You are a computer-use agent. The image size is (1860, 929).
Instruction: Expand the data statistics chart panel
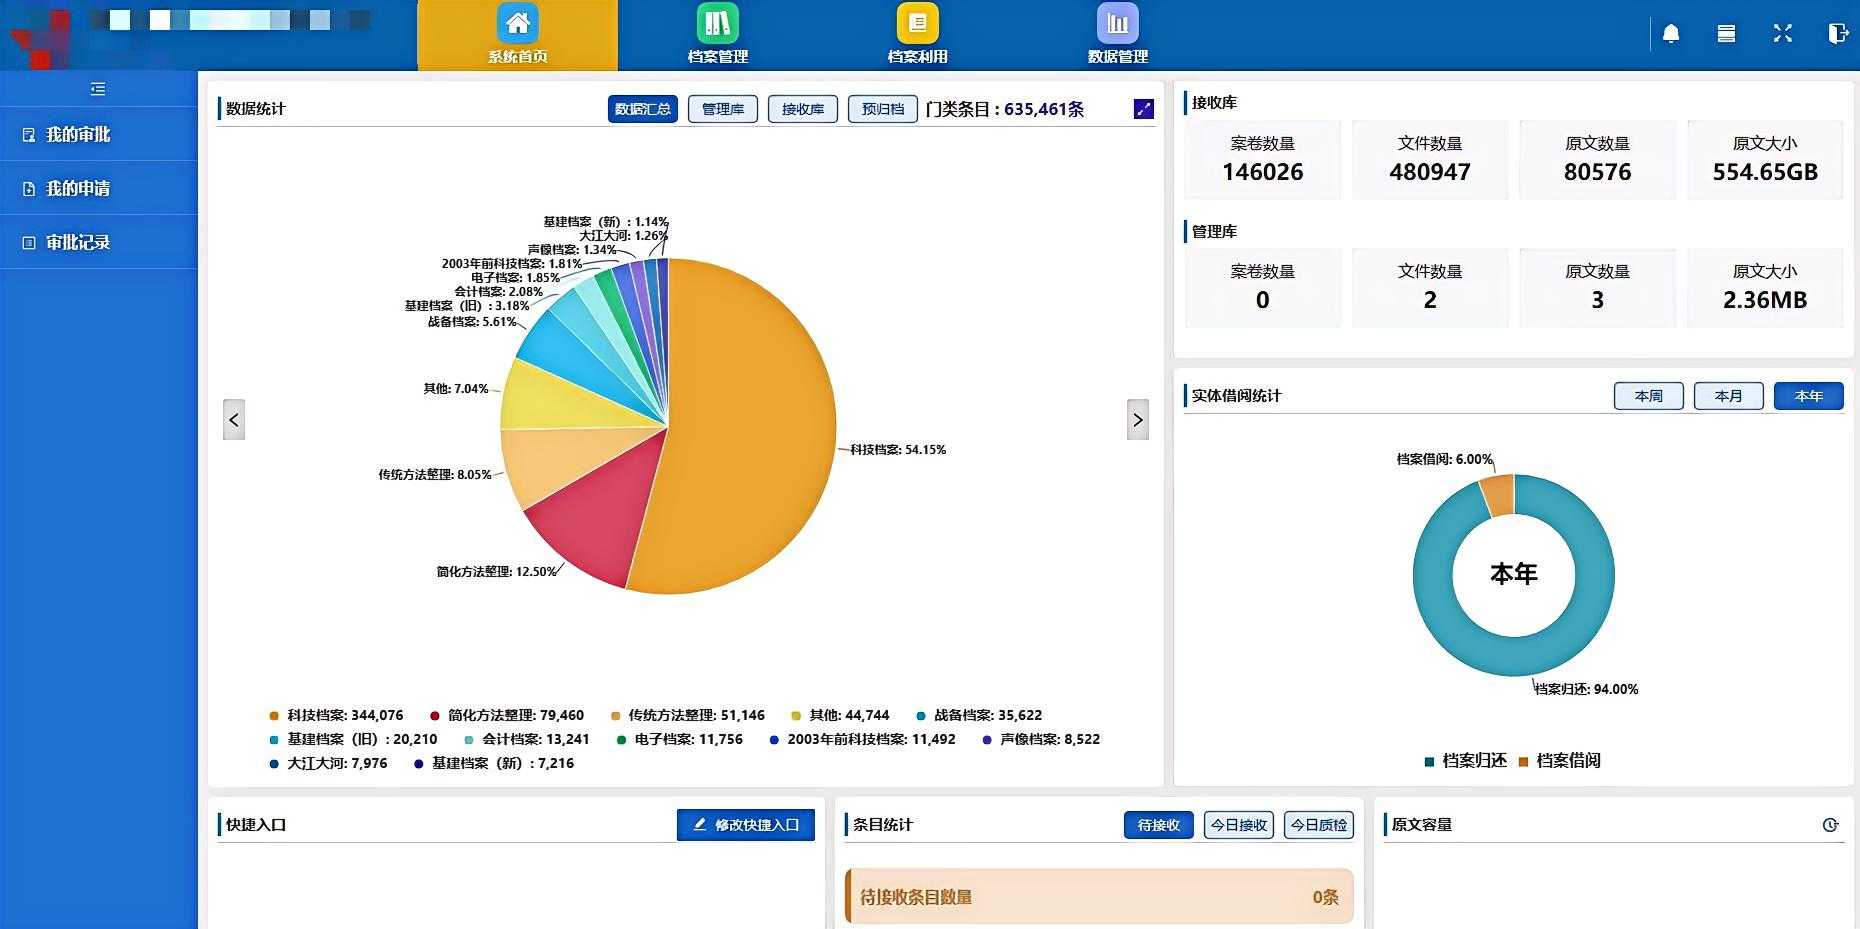point(1144,109)
